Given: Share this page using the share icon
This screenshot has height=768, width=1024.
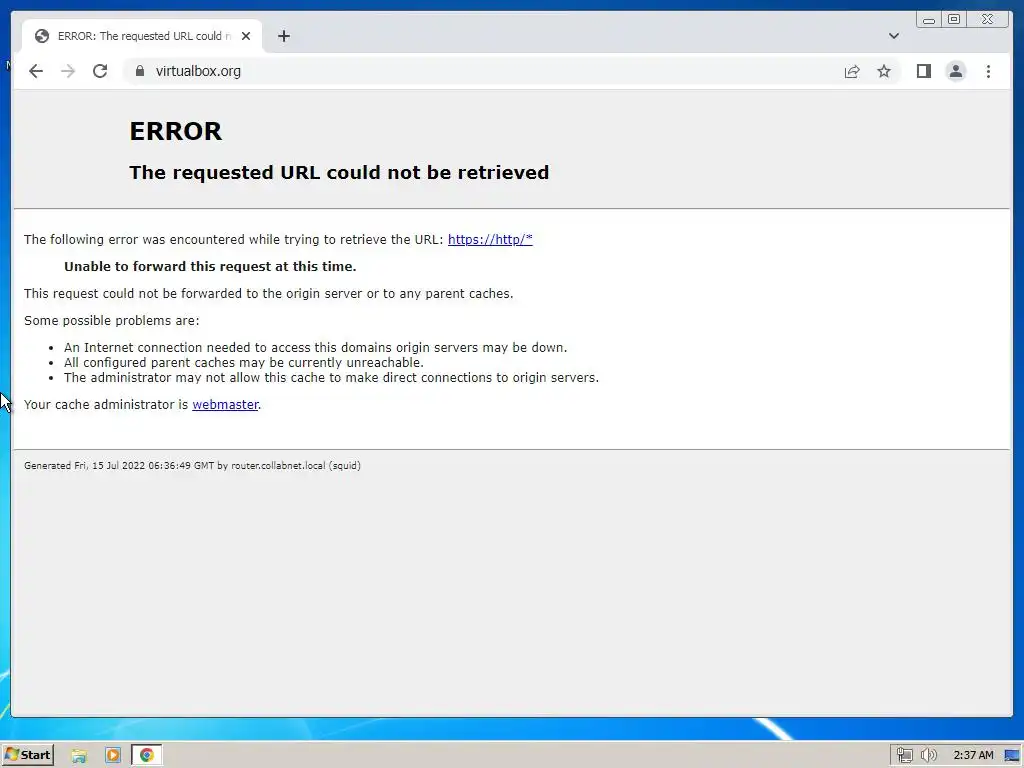Looking at the screenshot, I should [x=852, y=71].
